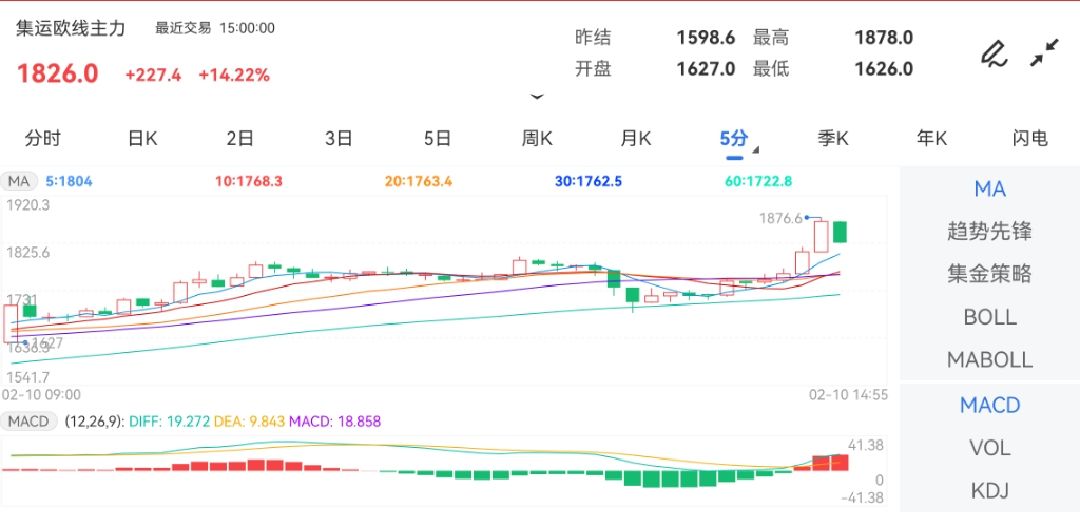Click the MA 5:1804 value
This screenshot has width=1080, height=512.
pyautogui.click(x=69, y=182)
